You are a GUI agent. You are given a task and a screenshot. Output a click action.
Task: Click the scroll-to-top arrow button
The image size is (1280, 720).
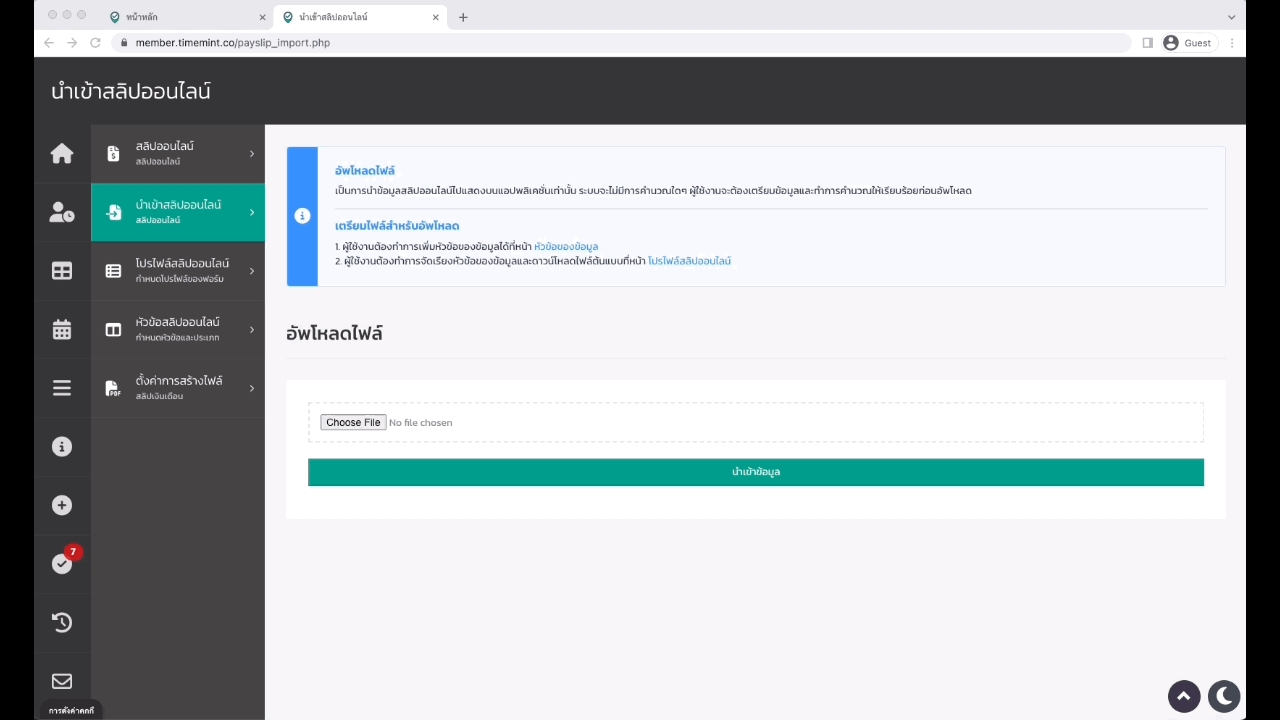1184,696
